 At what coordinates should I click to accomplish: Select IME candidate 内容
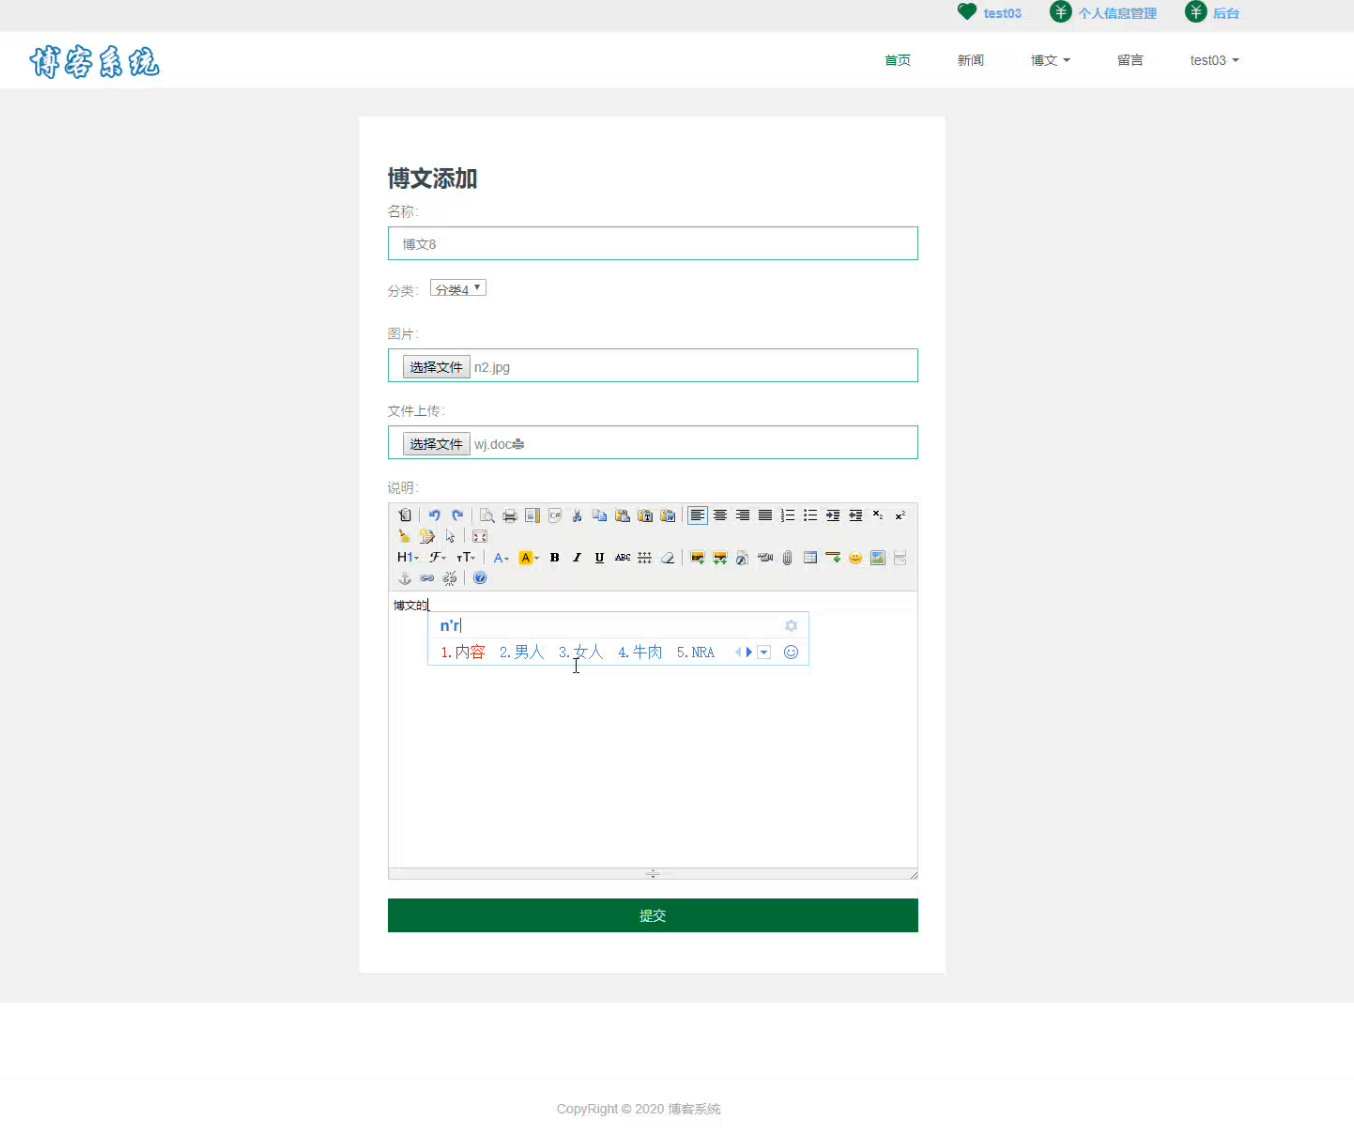(x=463, y=652)
